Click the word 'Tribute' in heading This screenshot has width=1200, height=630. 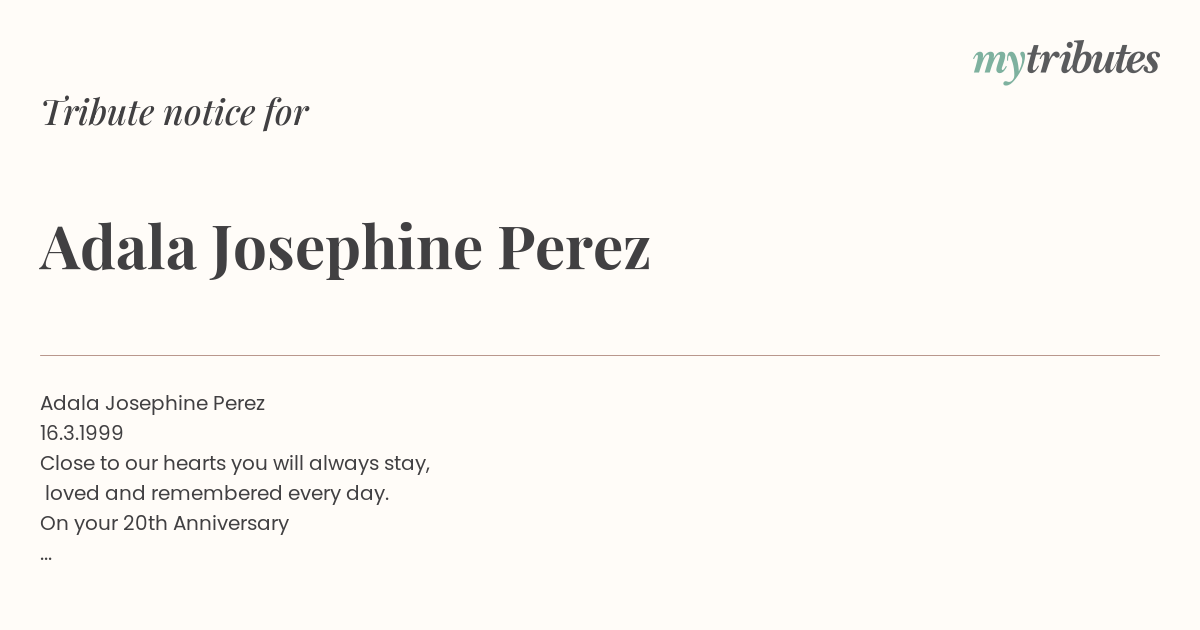click(x=98, y=112)
